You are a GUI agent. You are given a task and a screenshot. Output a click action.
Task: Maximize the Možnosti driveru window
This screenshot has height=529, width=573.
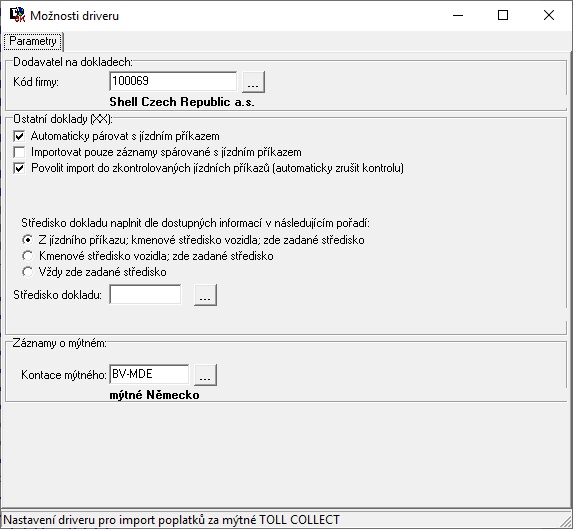(503, 15)
